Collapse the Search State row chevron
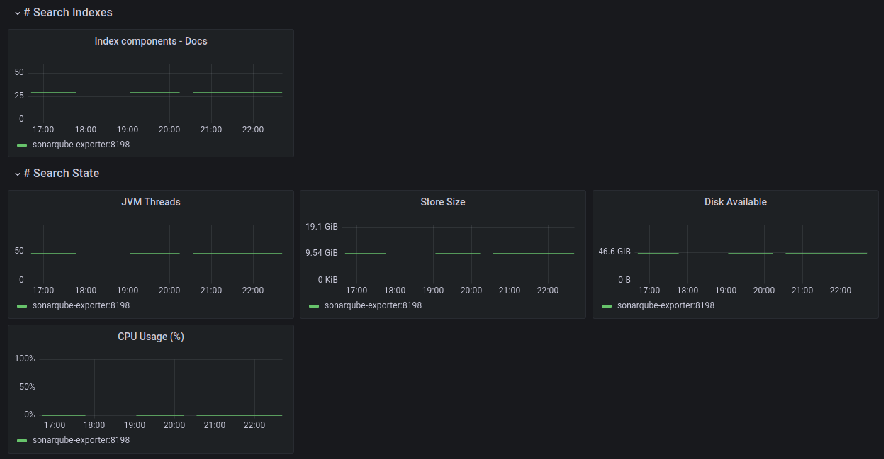The image size is (884, 459). click(18, 174)
